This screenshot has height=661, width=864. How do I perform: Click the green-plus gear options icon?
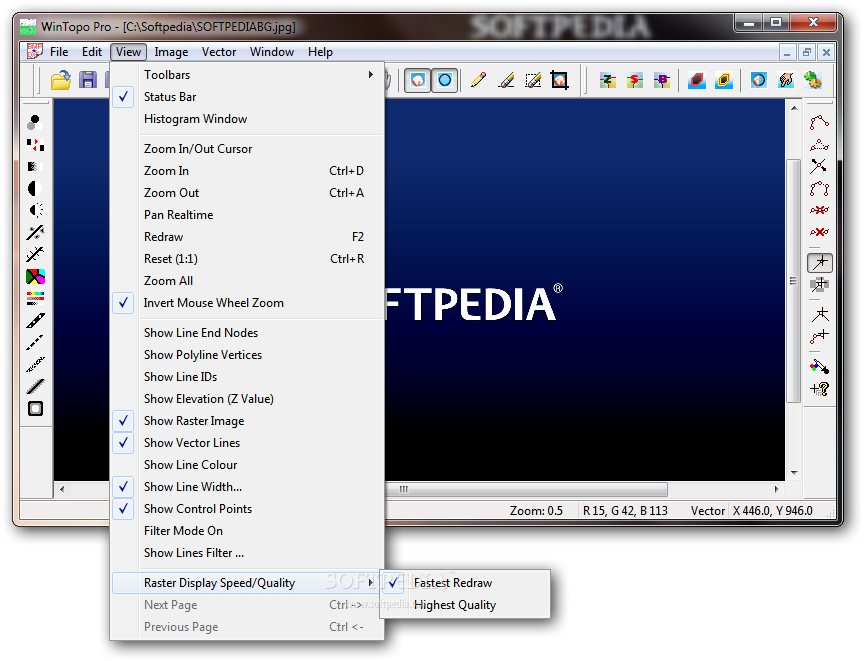[813, 80]
